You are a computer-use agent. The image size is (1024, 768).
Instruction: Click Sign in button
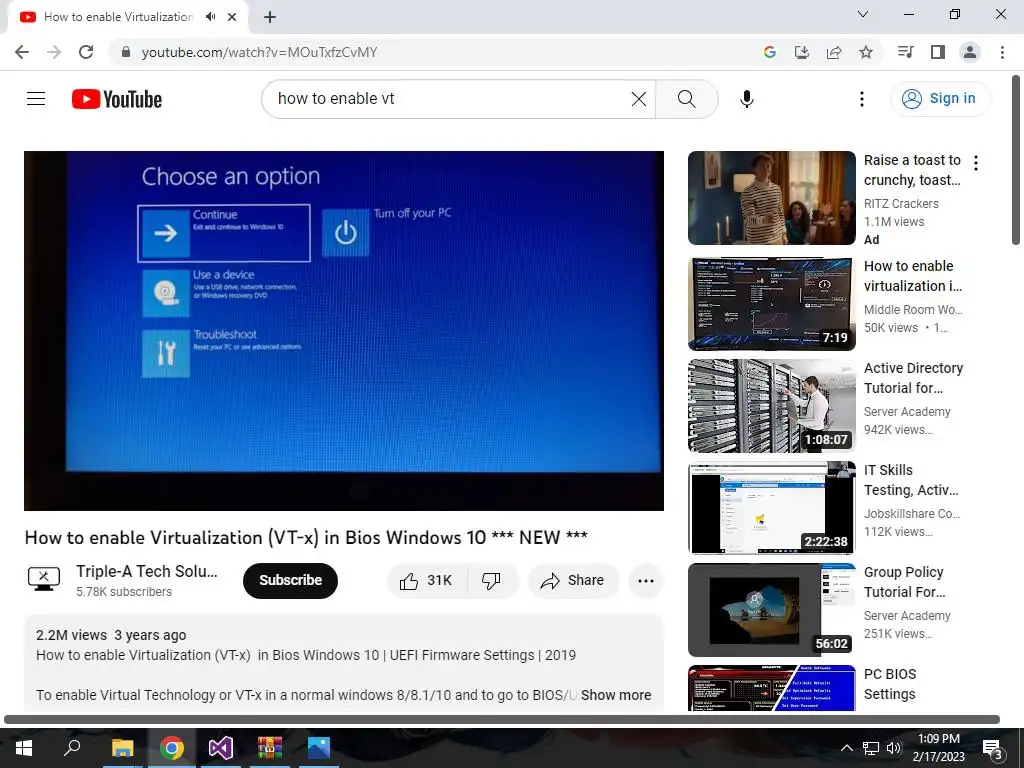click(940, 99)
